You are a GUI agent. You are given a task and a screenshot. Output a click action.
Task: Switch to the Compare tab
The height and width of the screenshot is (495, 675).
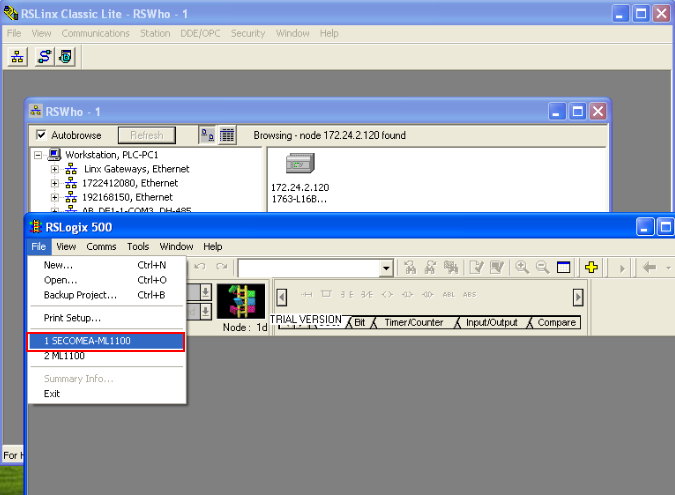556,322
